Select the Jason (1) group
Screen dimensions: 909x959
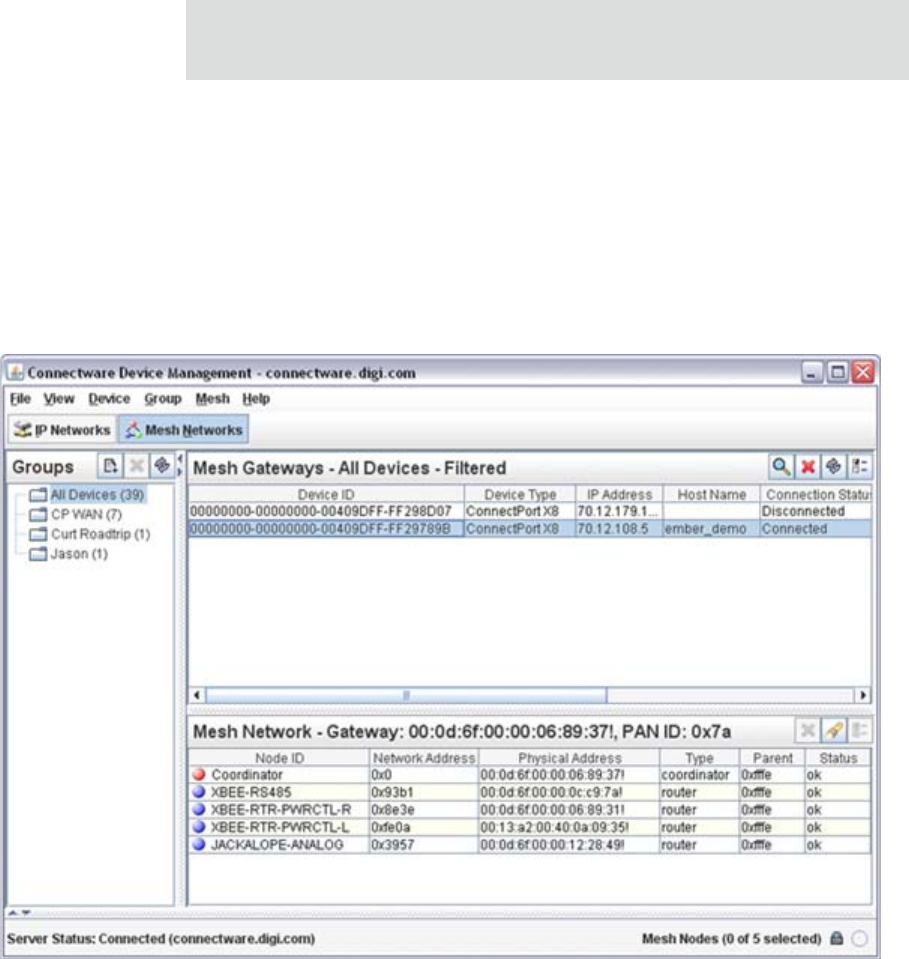tap(79, 554)
